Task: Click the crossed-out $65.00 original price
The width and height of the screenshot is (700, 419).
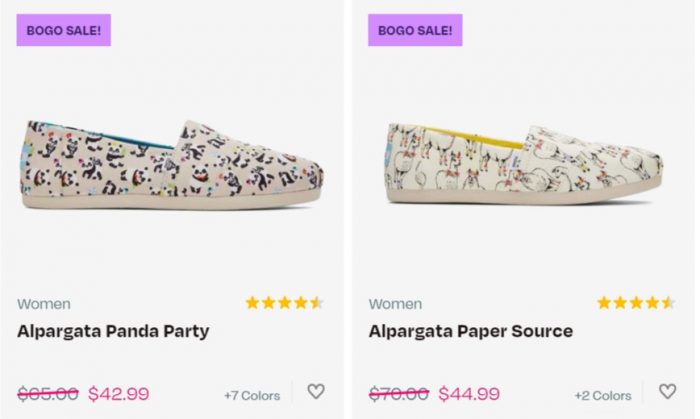Action: (48, 394)
